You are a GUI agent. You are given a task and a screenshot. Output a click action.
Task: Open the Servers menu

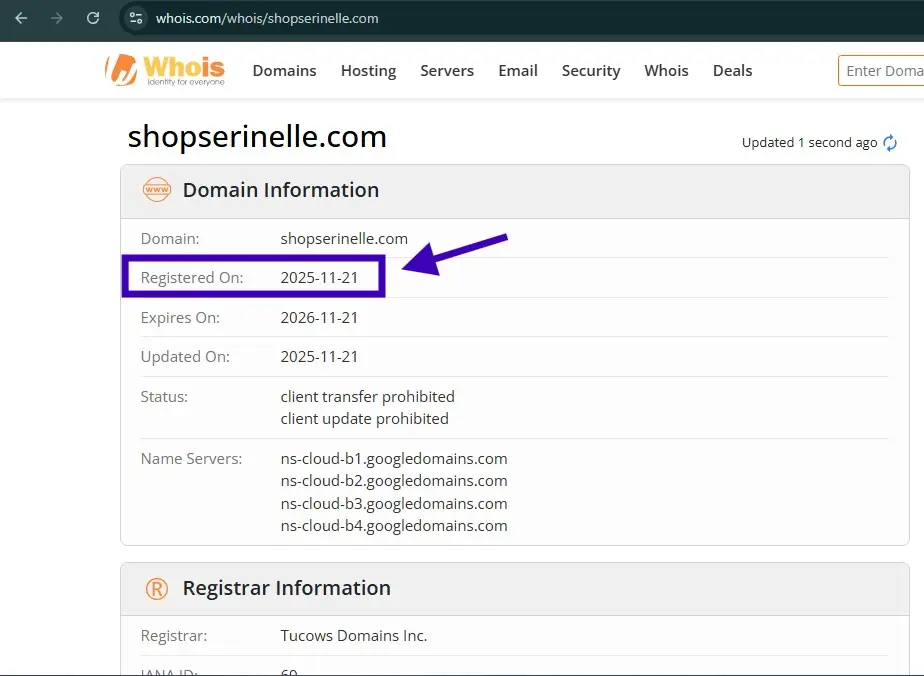tap(447, 71)
